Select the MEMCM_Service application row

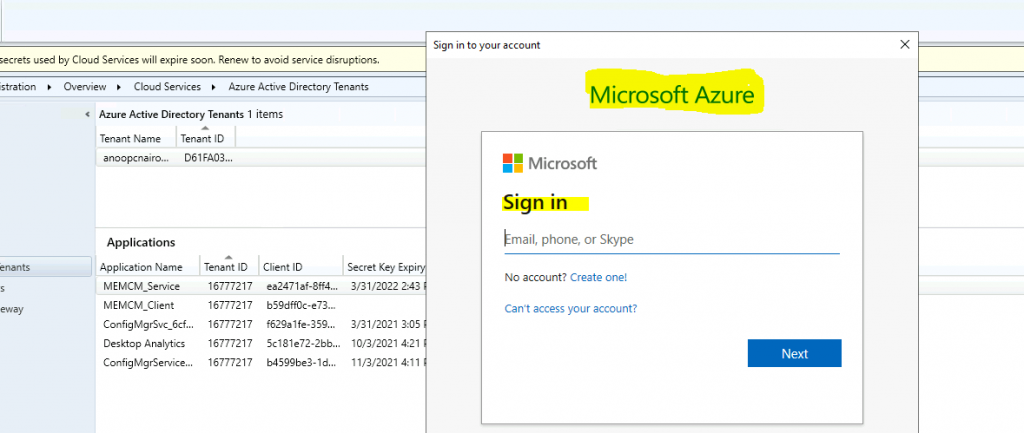[261, 286]
